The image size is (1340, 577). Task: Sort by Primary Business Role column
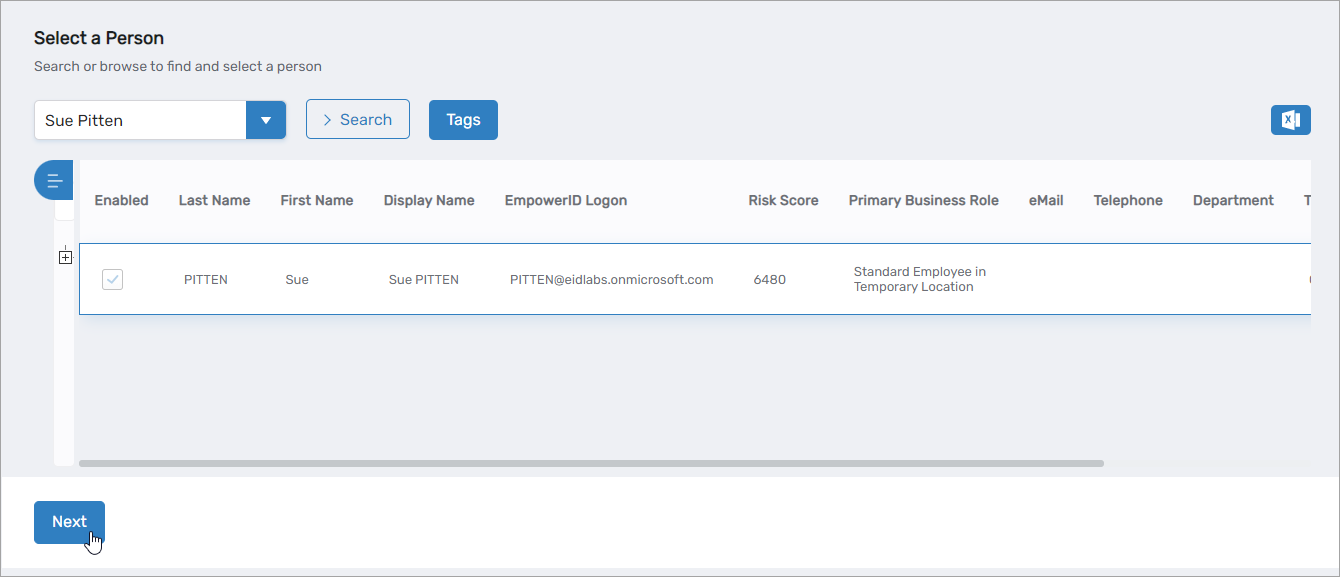pos(923,200)
